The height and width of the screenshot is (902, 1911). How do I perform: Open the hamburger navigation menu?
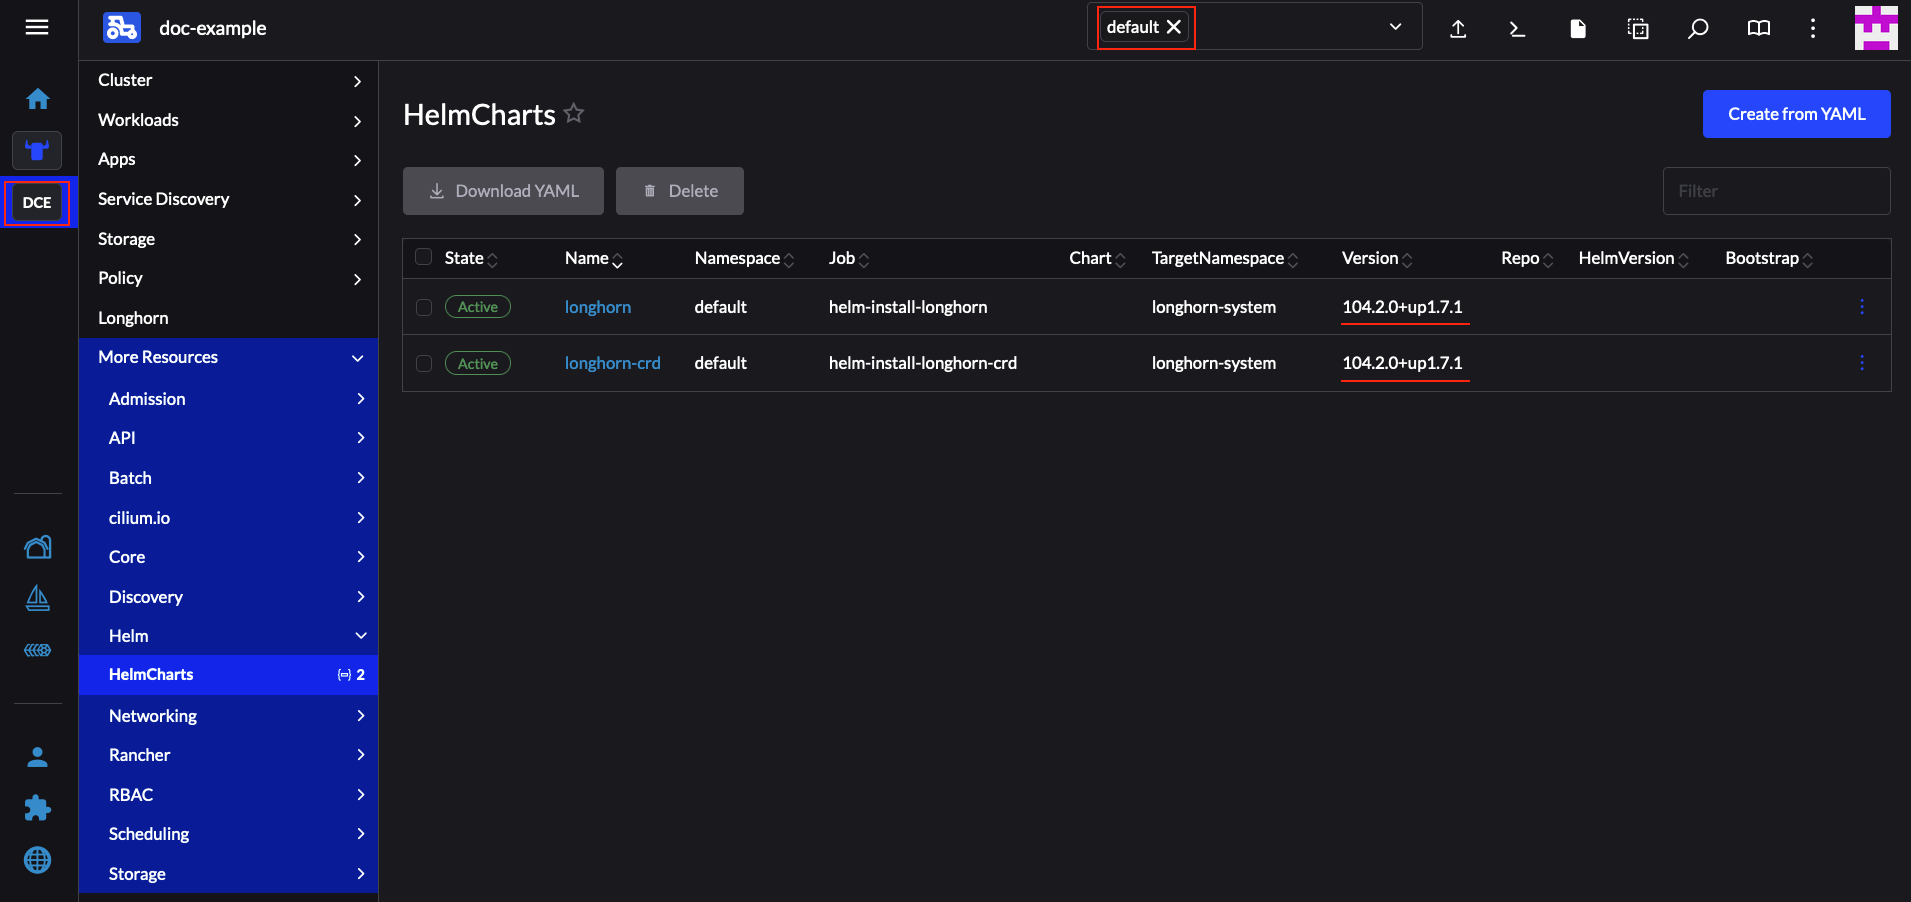[37, 27]
